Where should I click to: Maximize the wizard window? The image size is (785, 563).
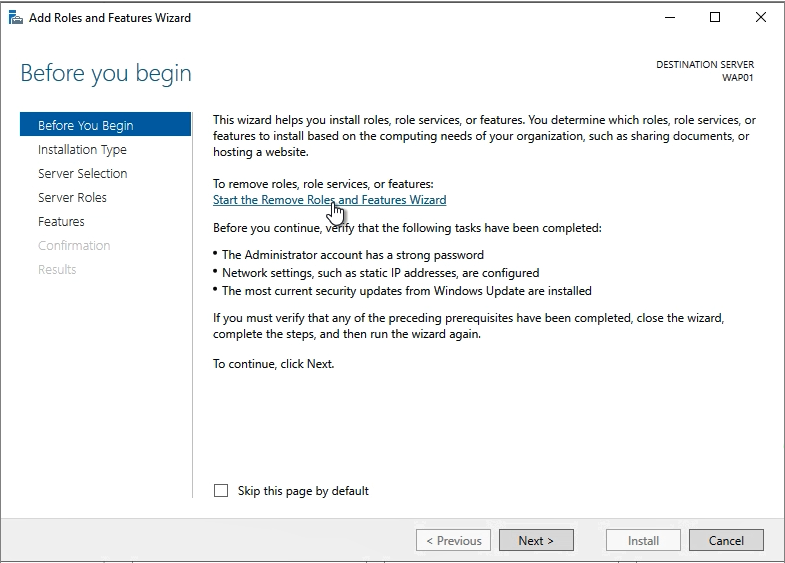(x=715, y=18)
